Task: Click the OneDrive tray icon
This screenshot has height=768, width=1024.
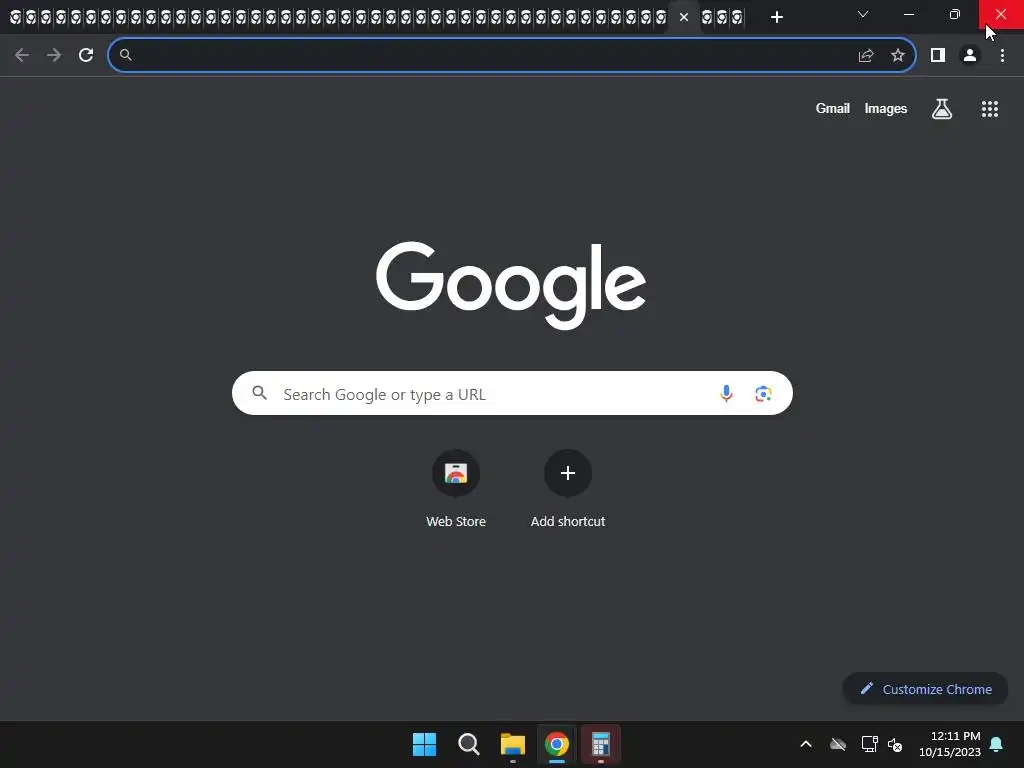Action: tap(838, 744)
